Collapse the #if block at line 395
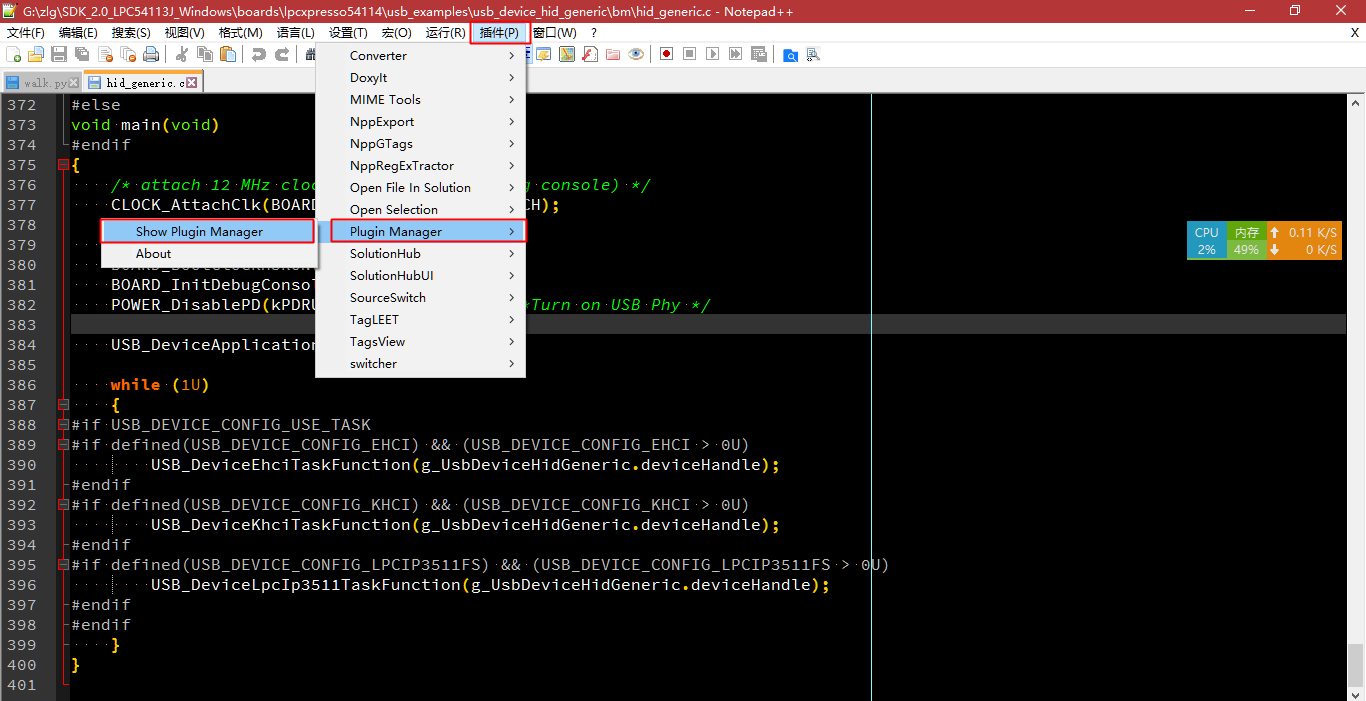The height and width of the screenshot is (701, 1366). click(64, 565)
